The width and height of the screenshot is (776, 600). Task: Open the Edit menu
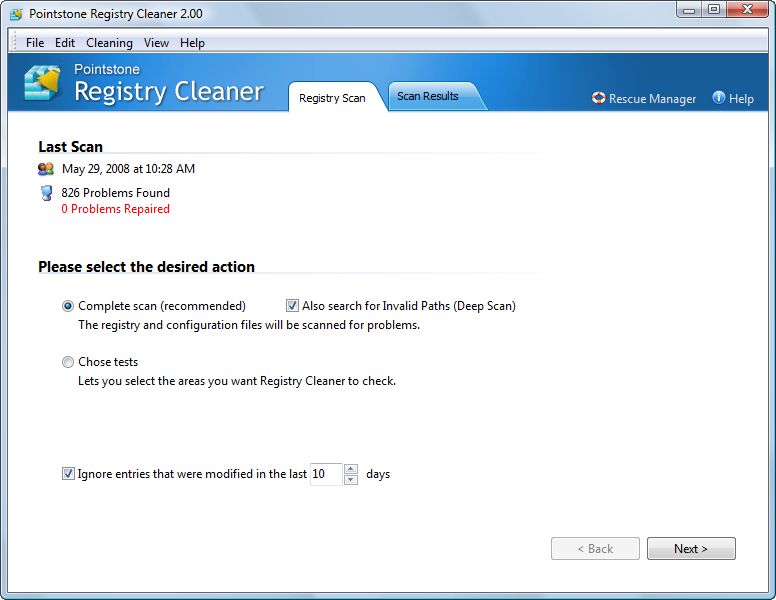click(65, 43)
